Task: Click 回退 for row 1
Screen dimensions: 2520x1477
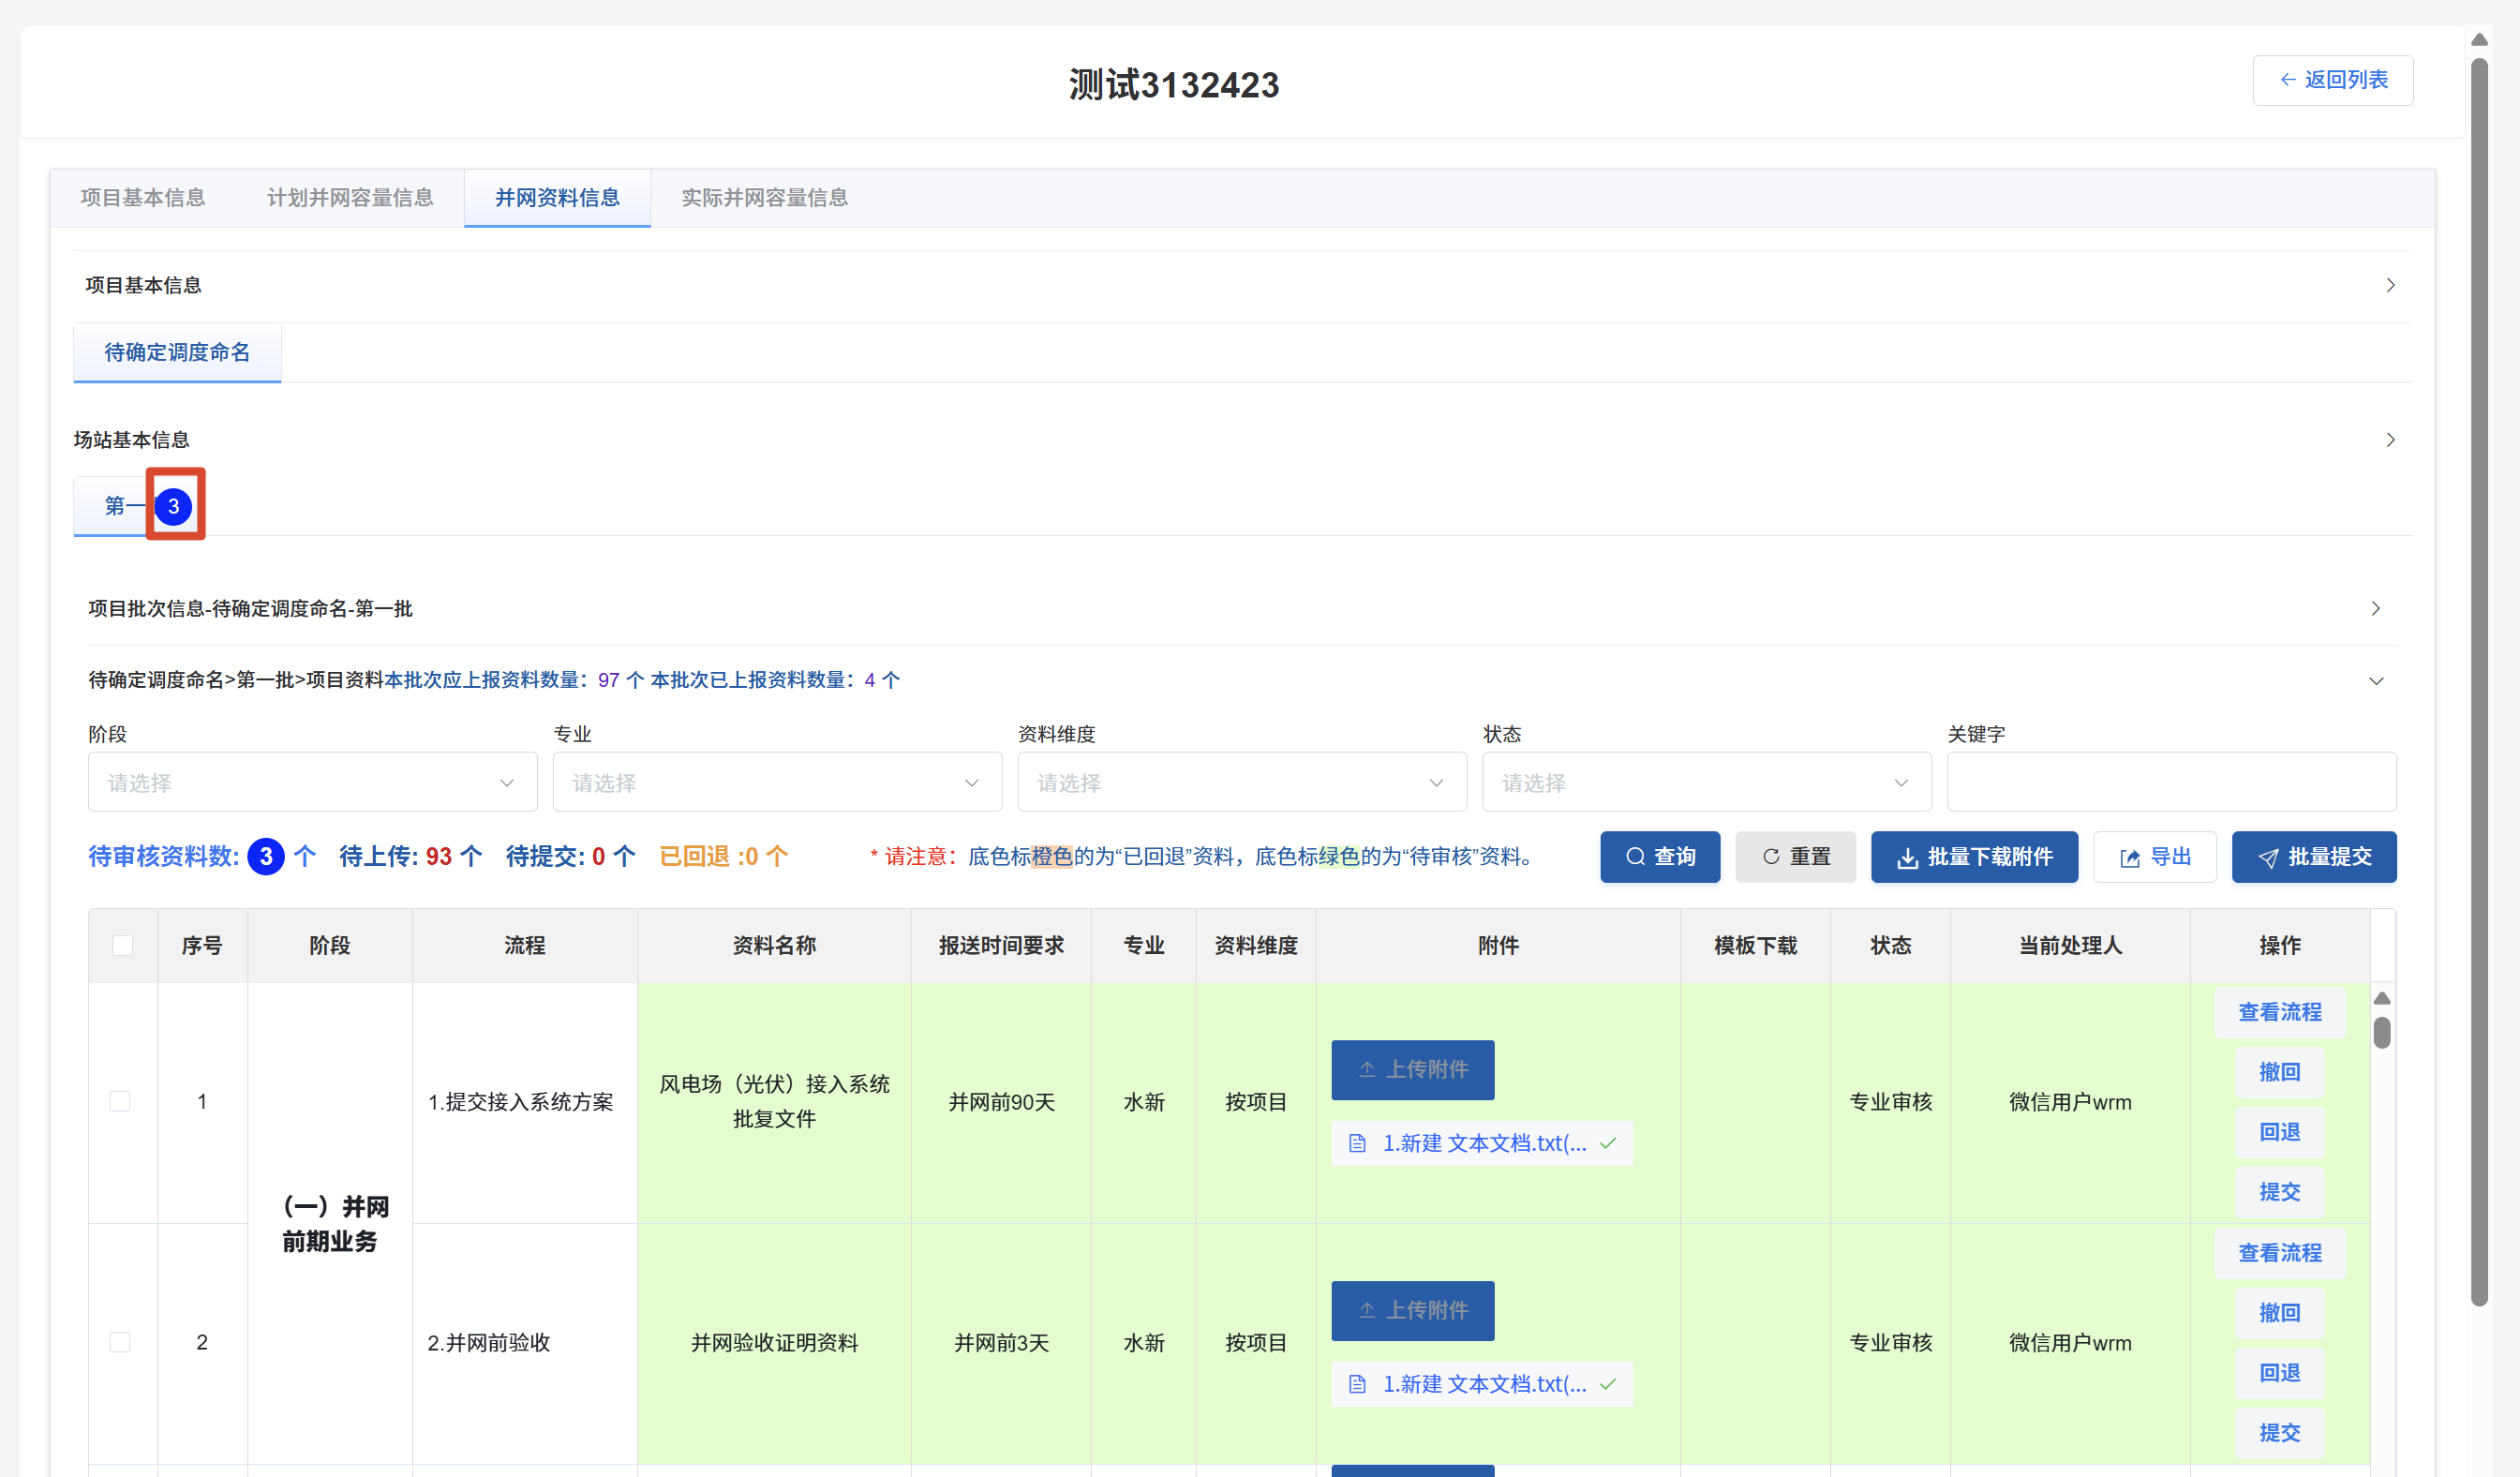Action: click(2280, 1132)
